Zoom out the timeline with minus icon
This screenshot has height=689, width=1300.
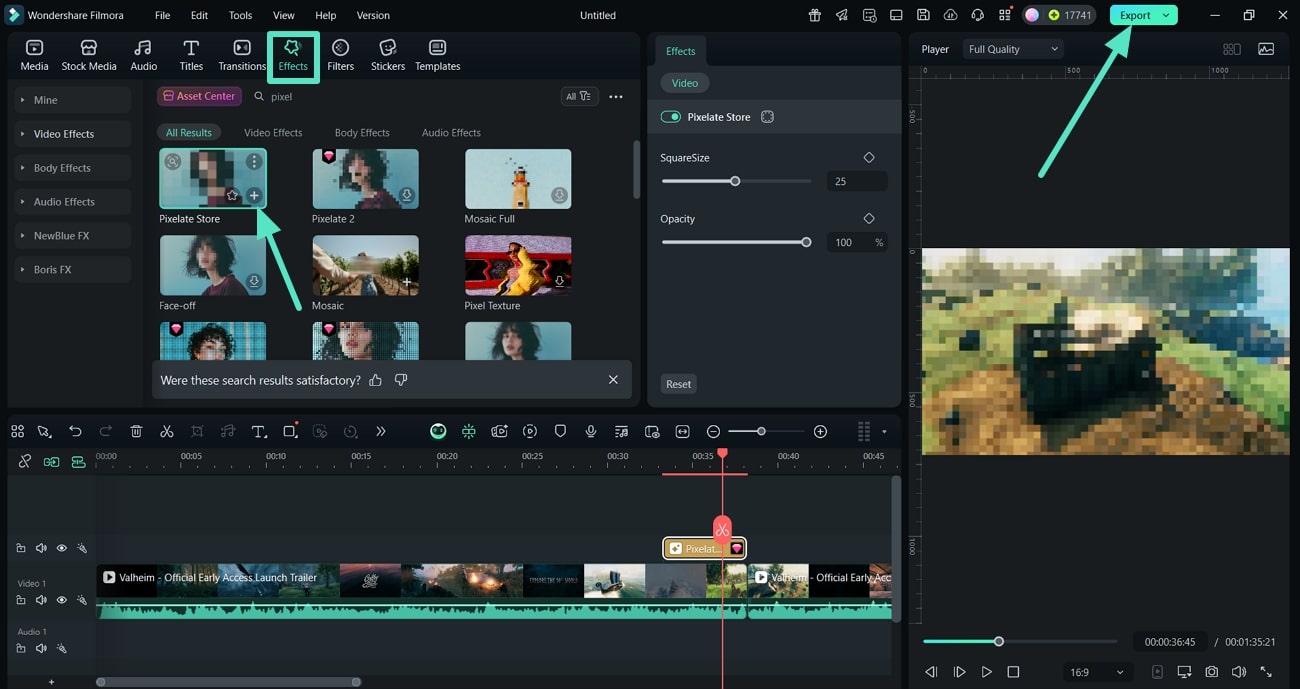coord(713,431)
